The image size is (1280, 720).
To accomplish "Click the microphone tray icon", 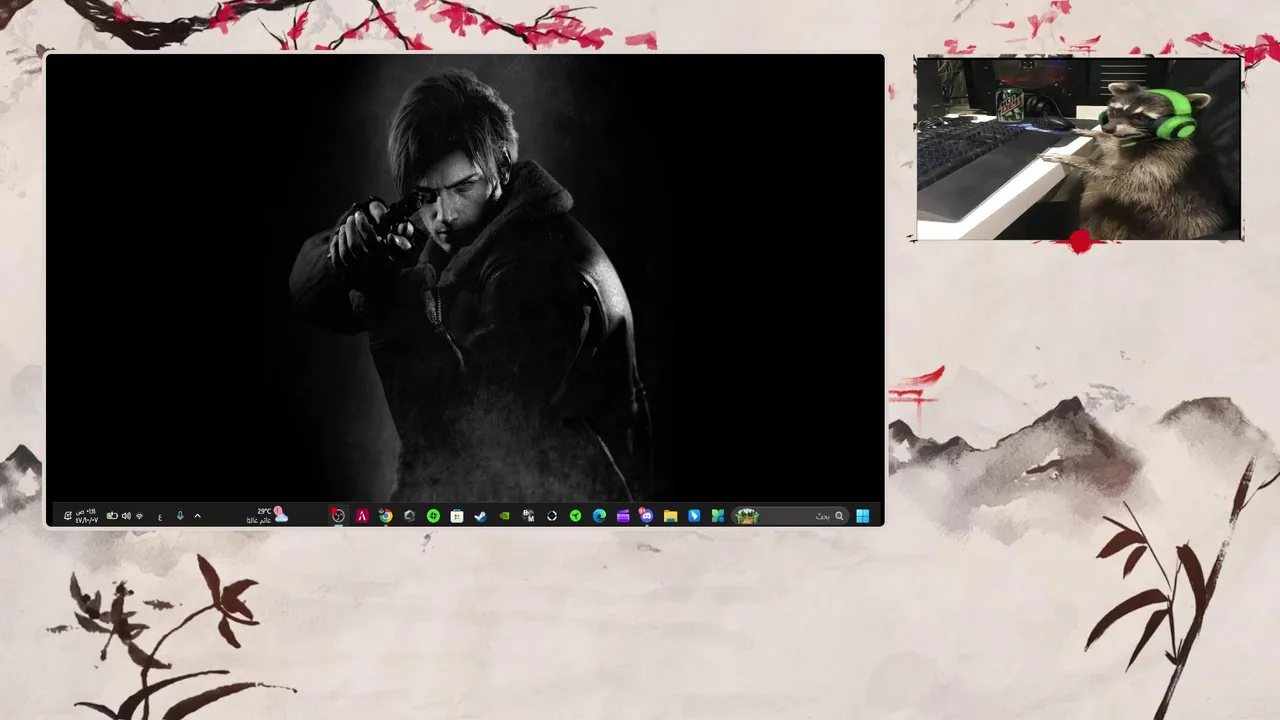I will click(180, 516).
